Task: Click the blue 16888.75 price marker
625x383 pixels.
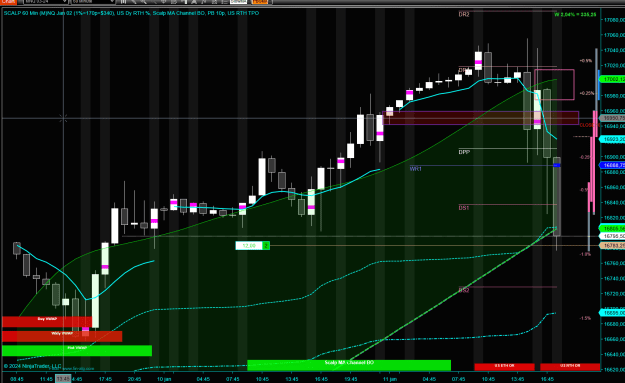Action: (x=612, y=165)
